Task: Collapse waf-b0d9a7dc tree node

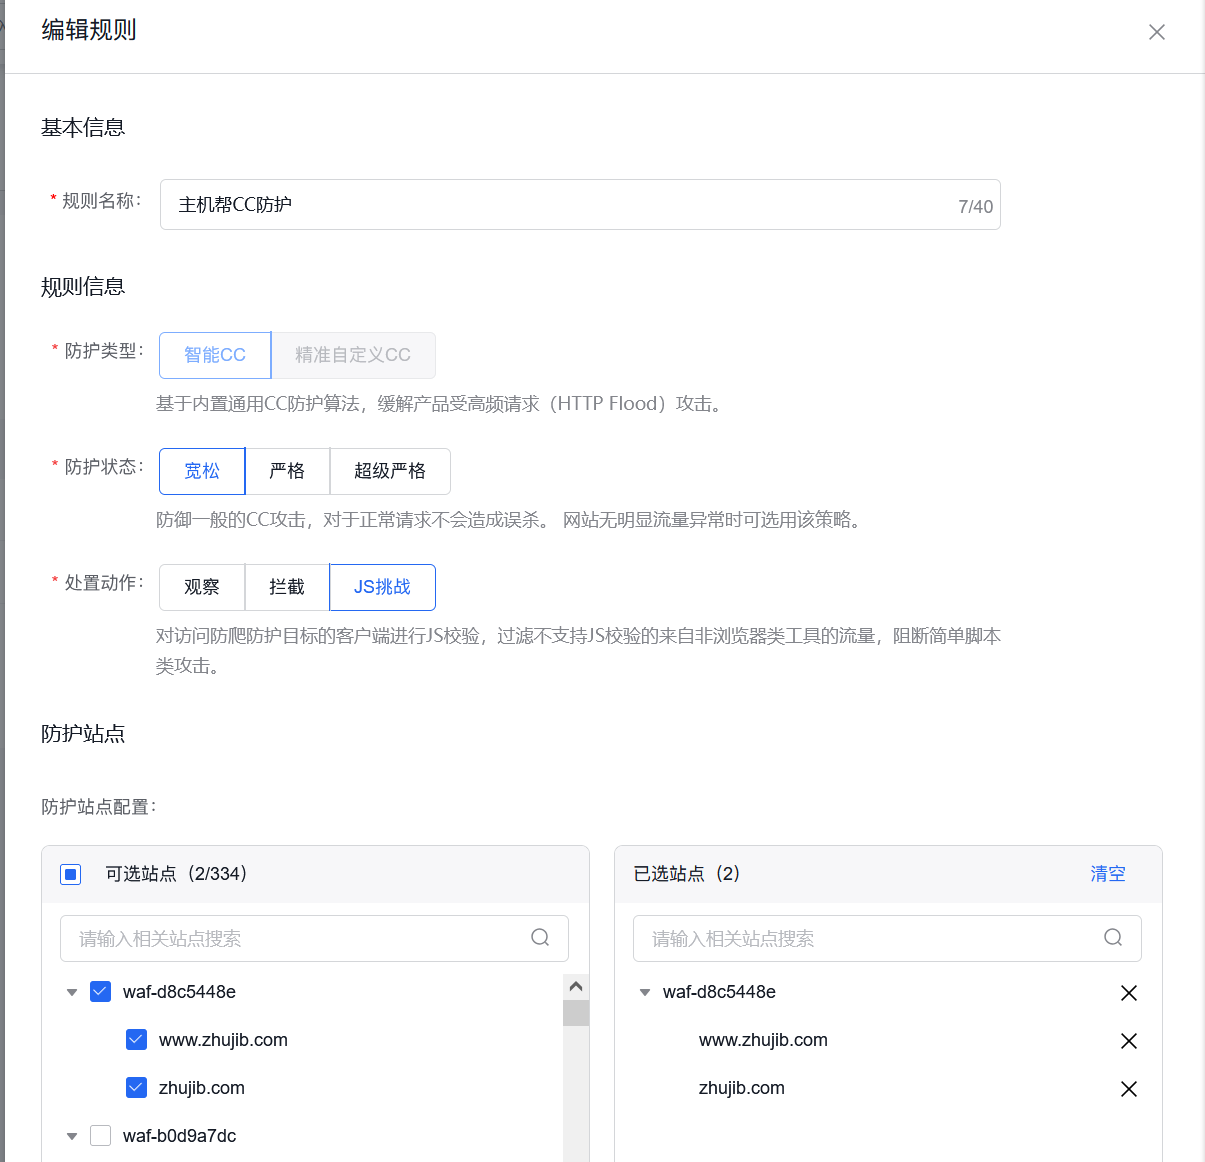Action: pos(72,1137)
